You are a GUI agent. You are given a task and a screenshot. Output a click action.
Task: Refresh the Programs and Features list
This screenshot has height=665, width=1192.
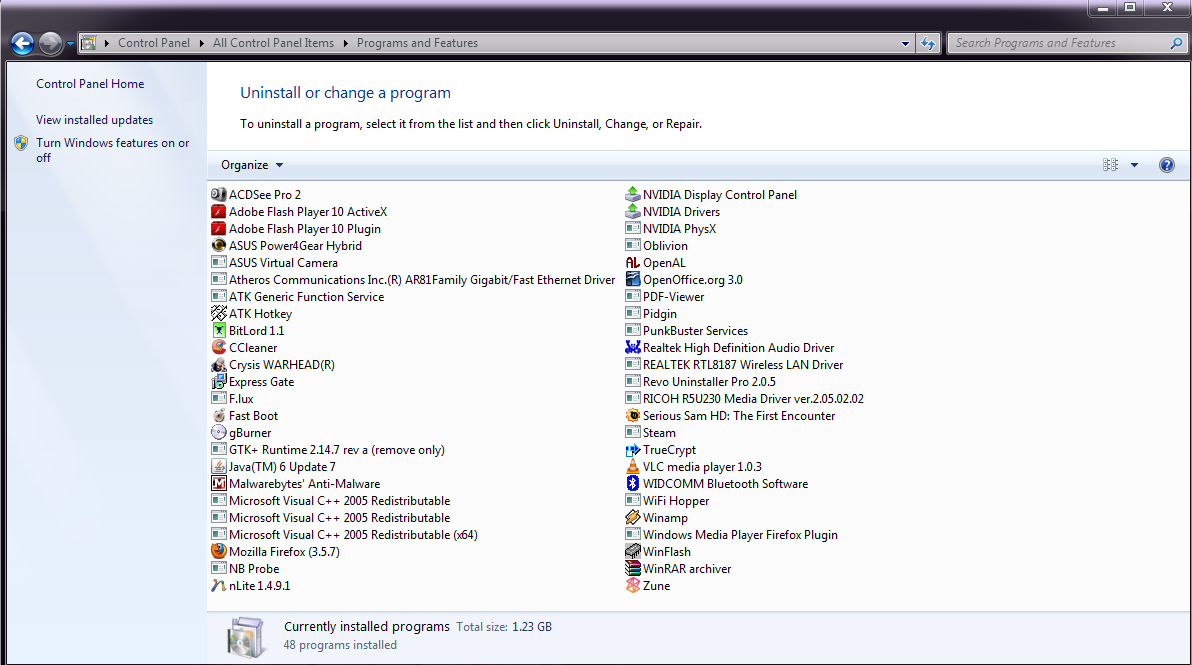pyautogui.click(x=927, y=43)
